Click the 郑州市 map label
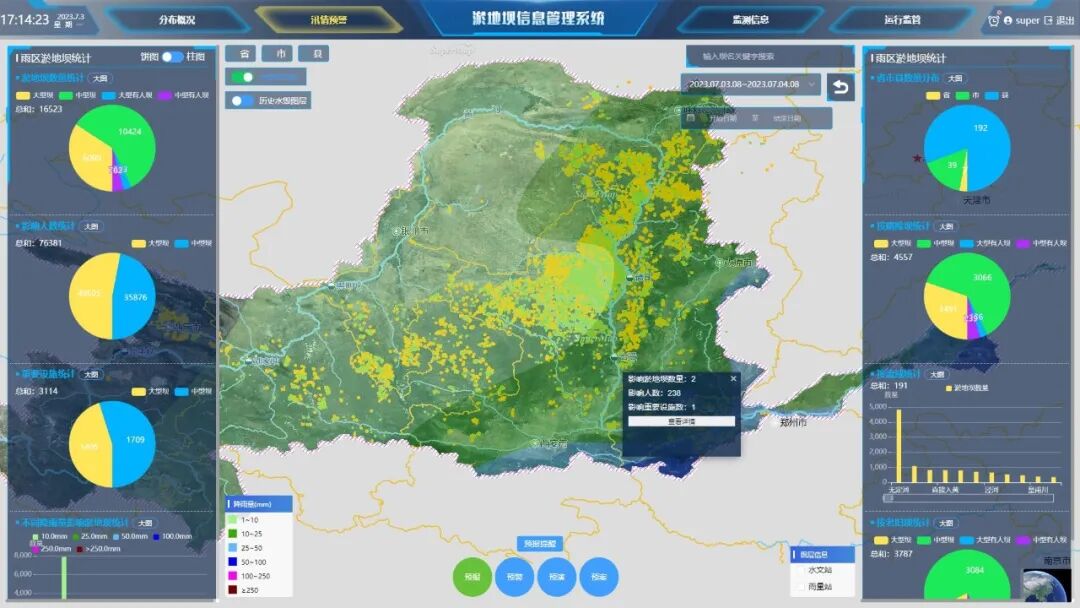The height and width of the screenshot is (608, 1080). tap(793, 423)
